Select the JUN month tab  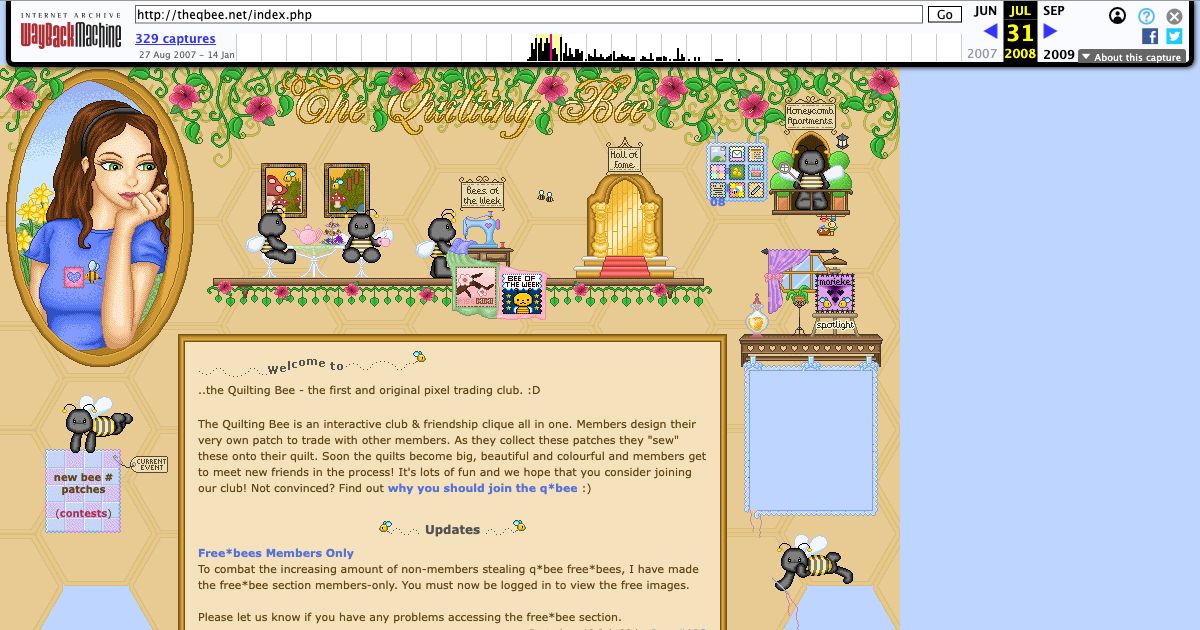(x=984, y=9)
